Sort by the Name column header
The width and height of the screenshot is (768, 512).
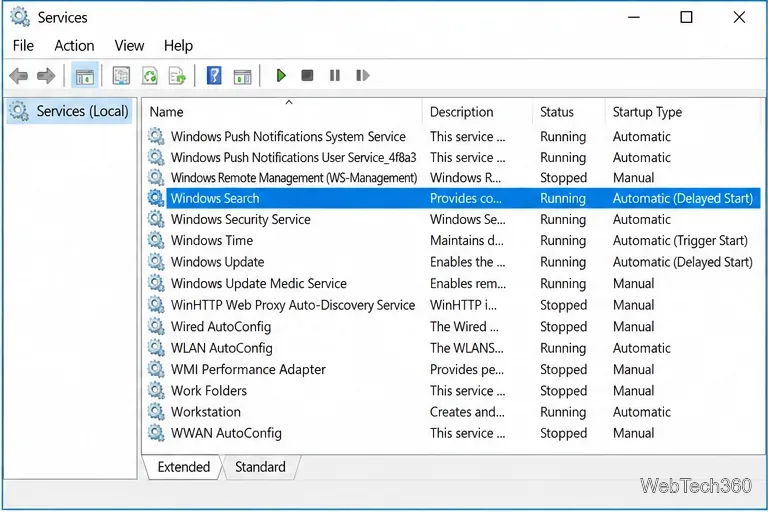click(x=283, y=112)
